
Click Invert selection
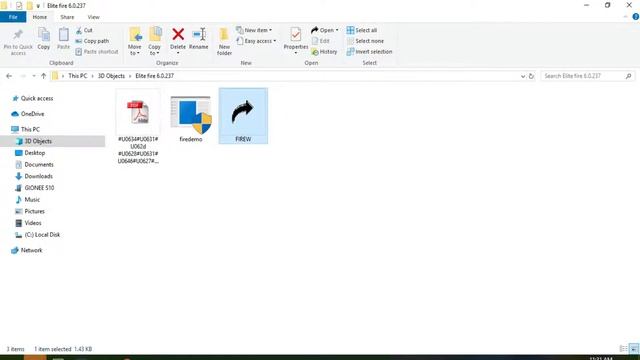(369, 52)
